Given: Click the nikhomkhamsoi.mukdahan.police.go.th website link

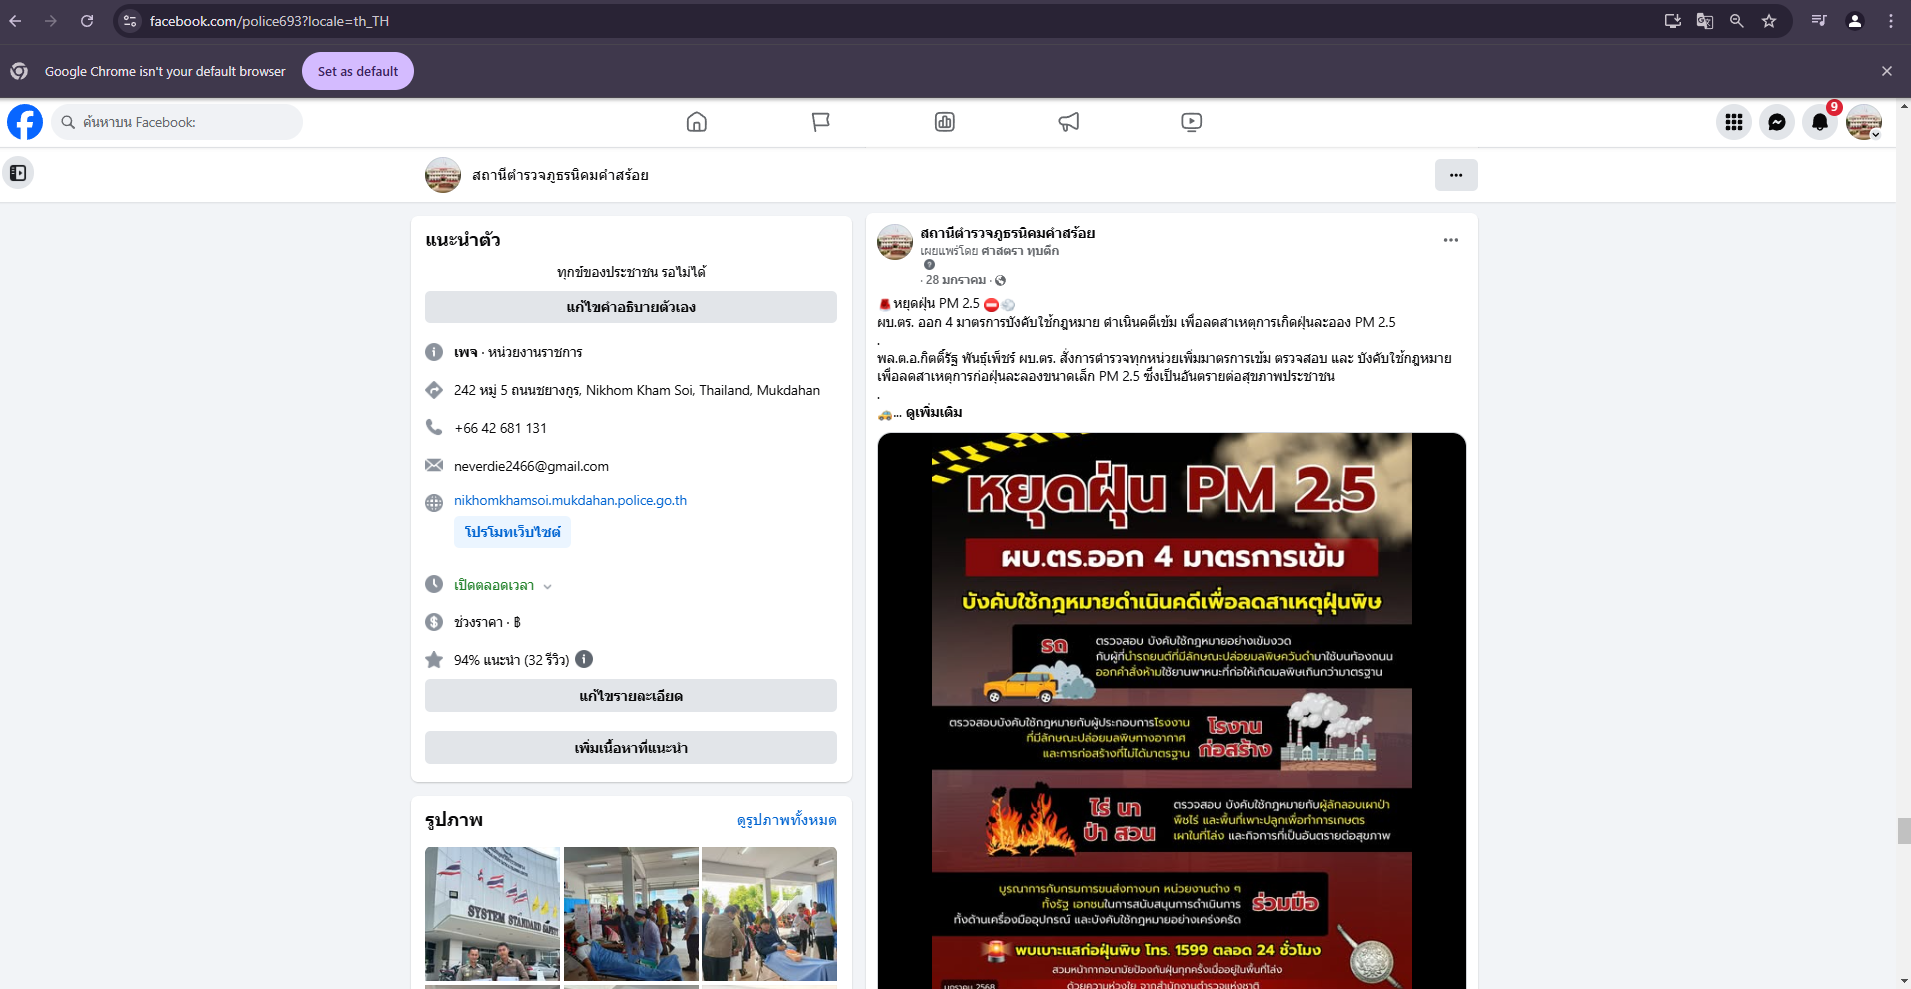Looking at the screenshot, I should (570, 500).
